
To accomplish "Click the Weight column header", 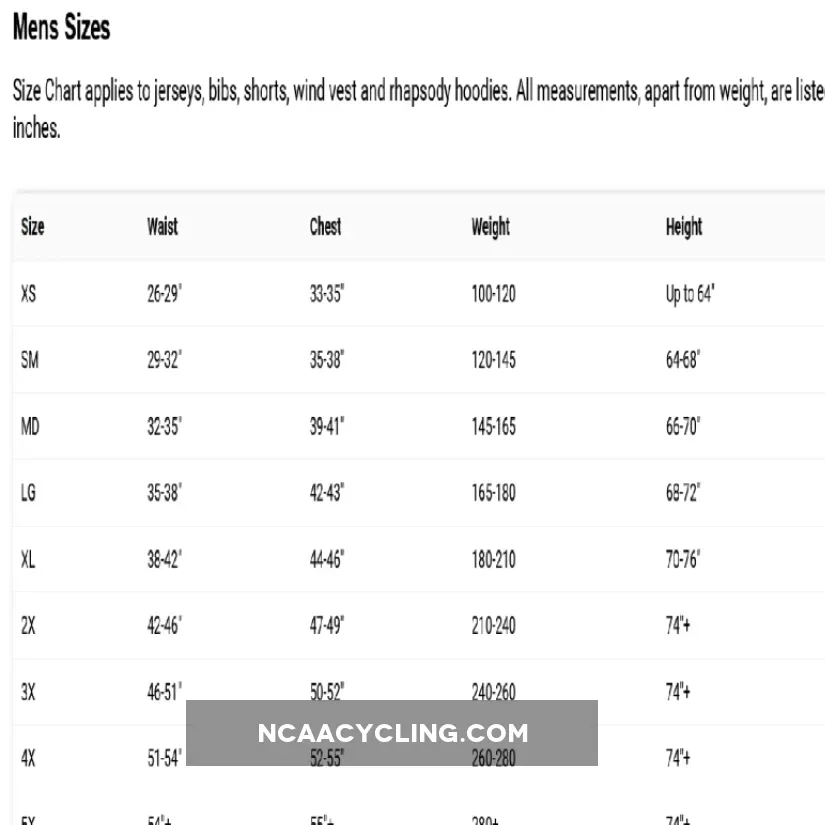I will pos(490,227).
